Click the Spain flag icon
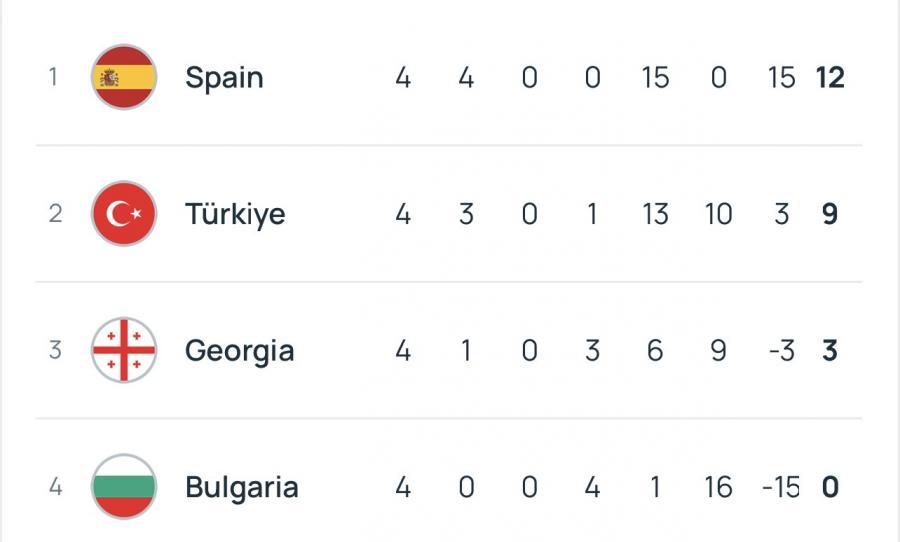 (x=124, y=77)
